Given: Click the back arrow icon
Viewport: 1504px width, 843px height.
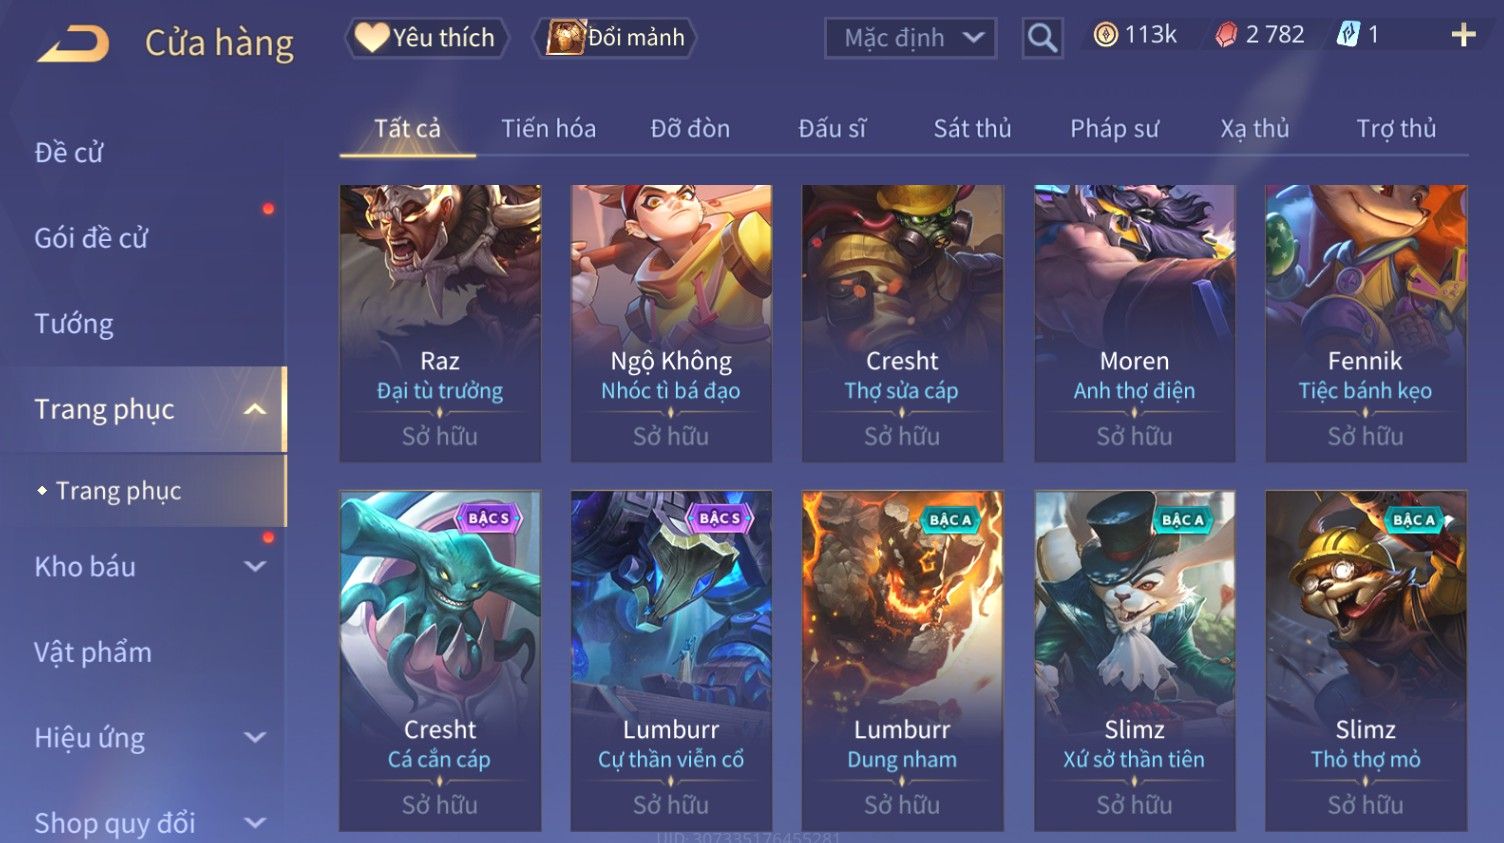Looking at the screenshot, I should 73,43.
